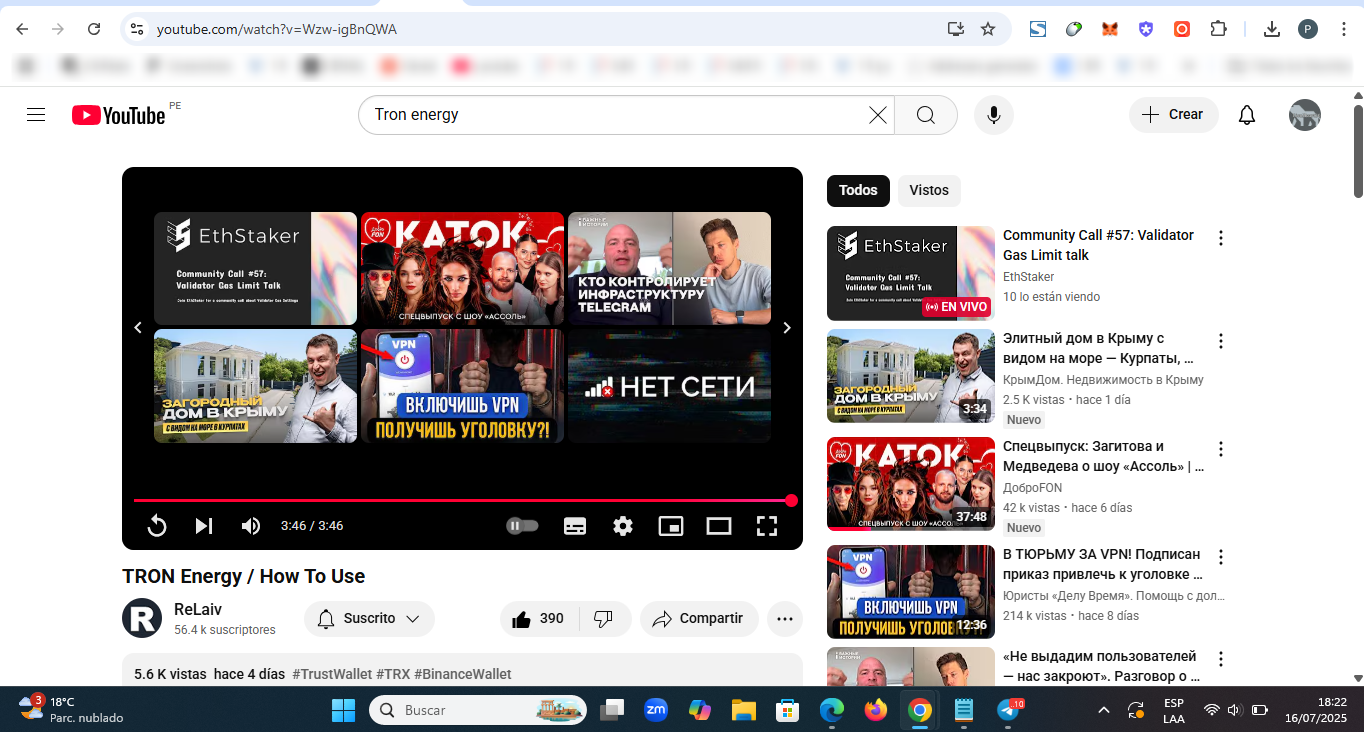Open options for «Не выдадим пользователей» video
The width and height of the screenshot is (1364, 732).
[x=1220, y=659]
